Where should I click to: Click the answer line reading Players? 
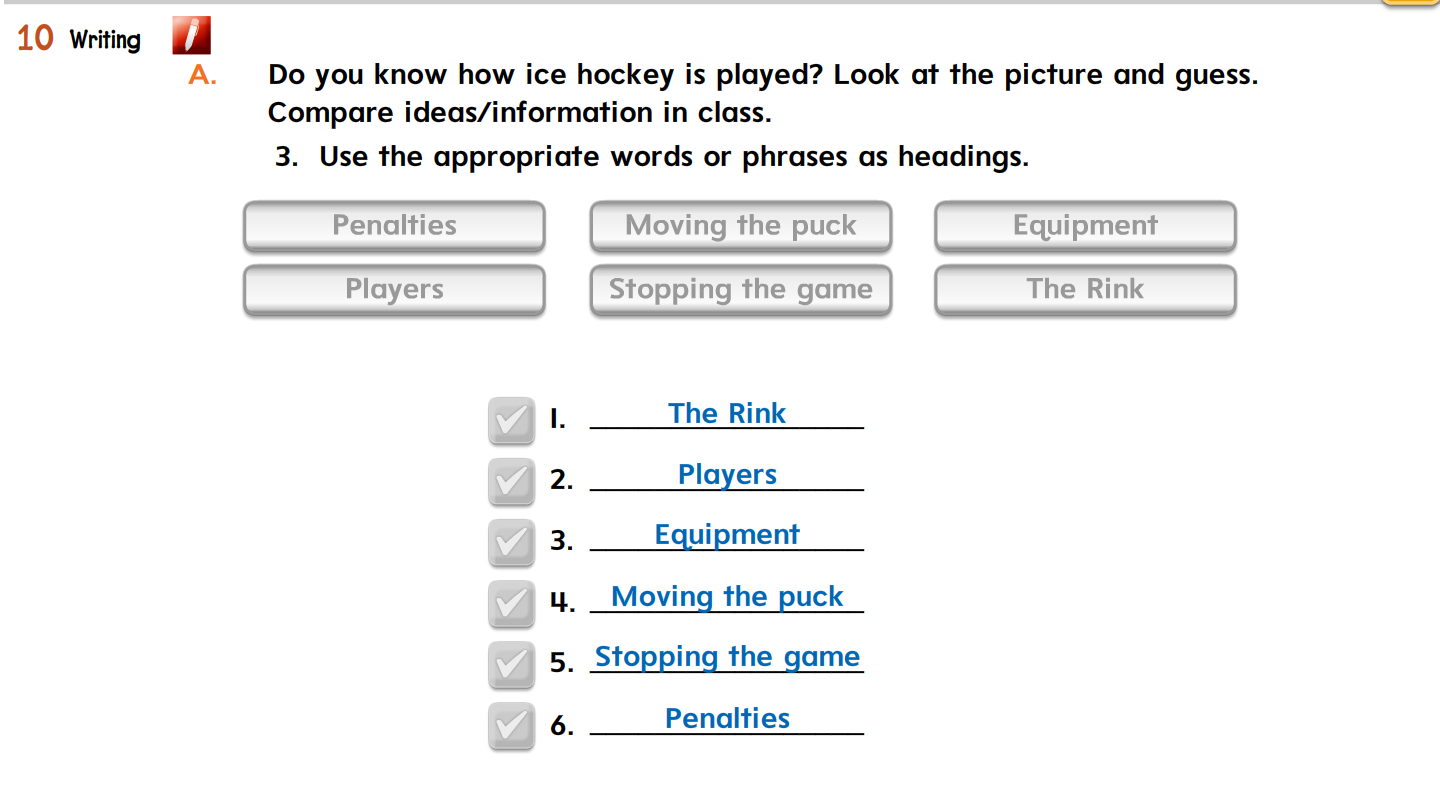coord(727,475)
